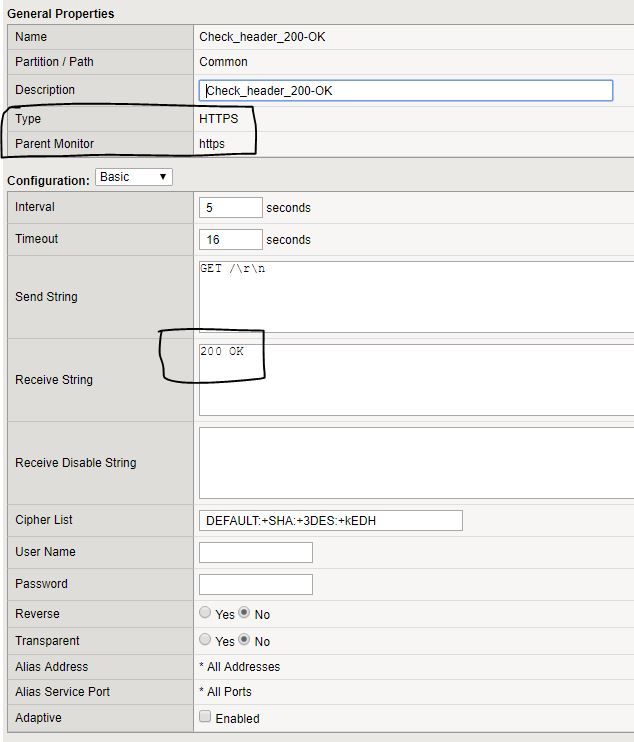Viewport: 634px width, 742px height.
Task: Click the Receive Disable String textarea
Action: point(416,463)
